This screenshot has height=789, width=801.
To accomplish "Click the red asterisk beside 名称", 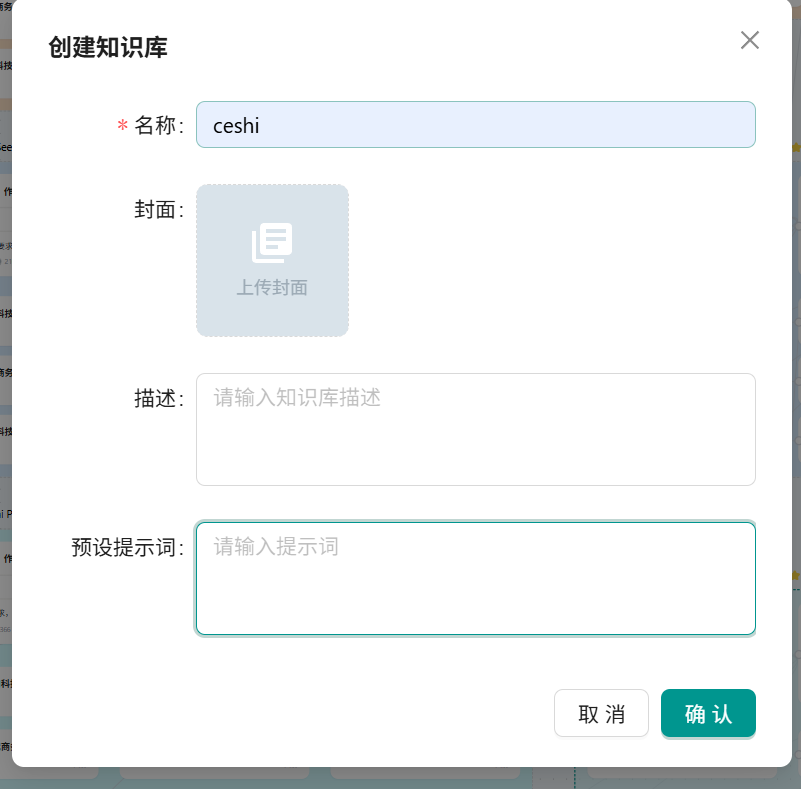I will pyautogui.click(x=120, y=125).
